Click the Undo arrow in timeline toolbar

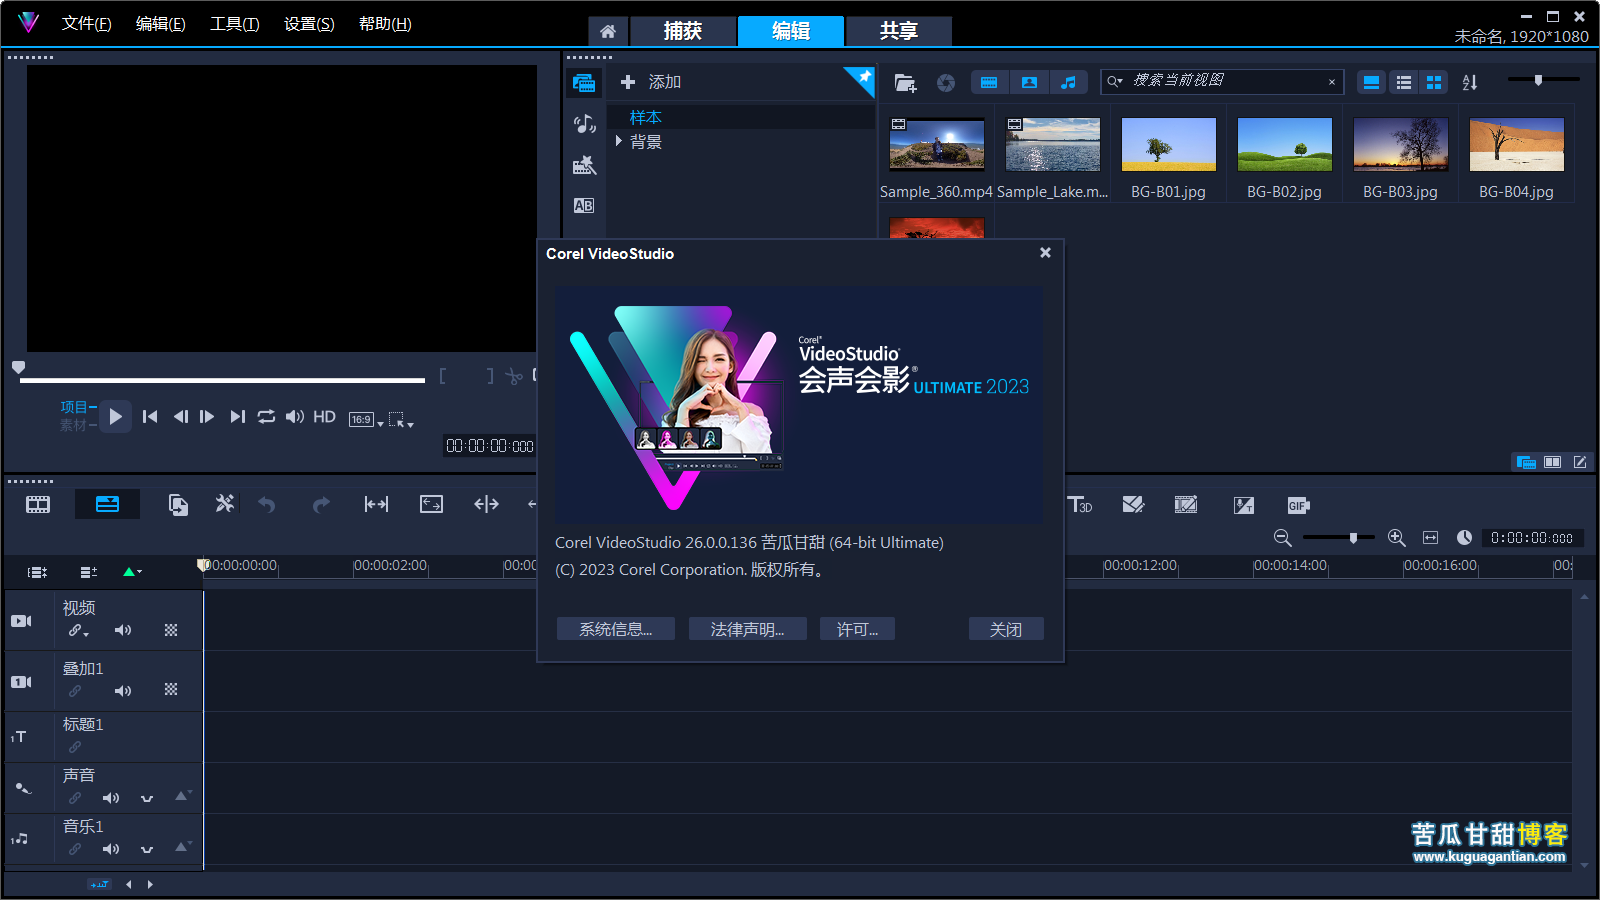(267, 504)
